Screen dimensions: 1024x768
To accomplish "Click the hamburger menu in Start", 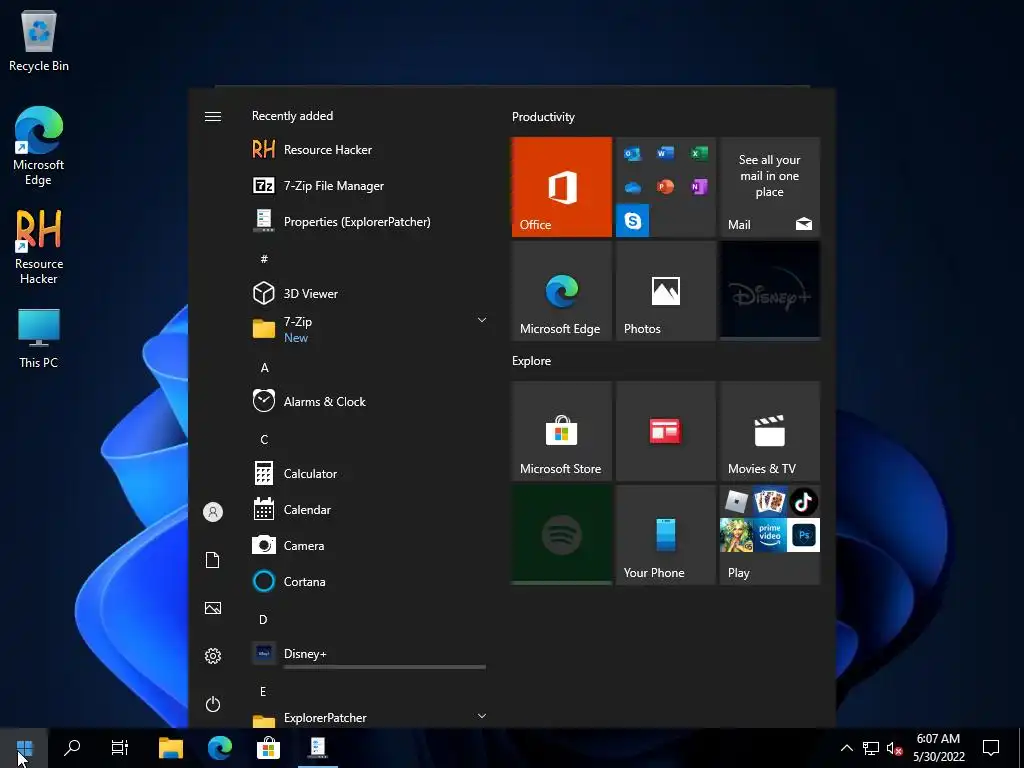I will (213, 116).
